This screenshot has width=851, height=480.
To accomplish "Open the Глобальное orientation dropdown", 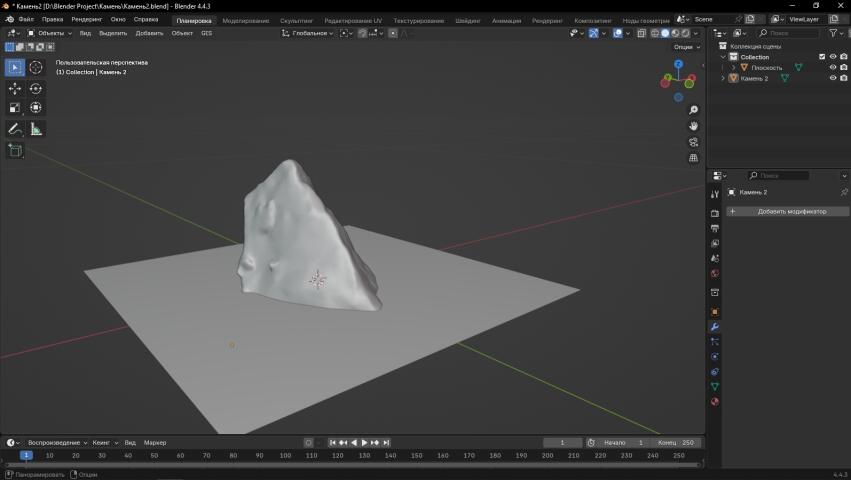I will [x=307, y=33].
